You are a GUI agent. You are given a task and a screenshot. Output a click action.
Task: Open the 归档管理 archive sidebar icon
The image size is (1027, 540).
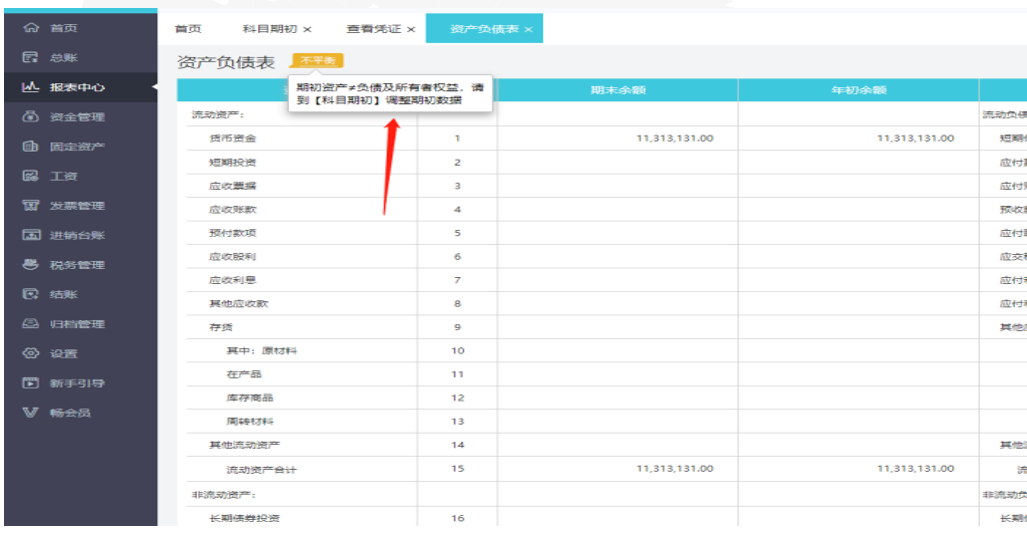point(31,324)
